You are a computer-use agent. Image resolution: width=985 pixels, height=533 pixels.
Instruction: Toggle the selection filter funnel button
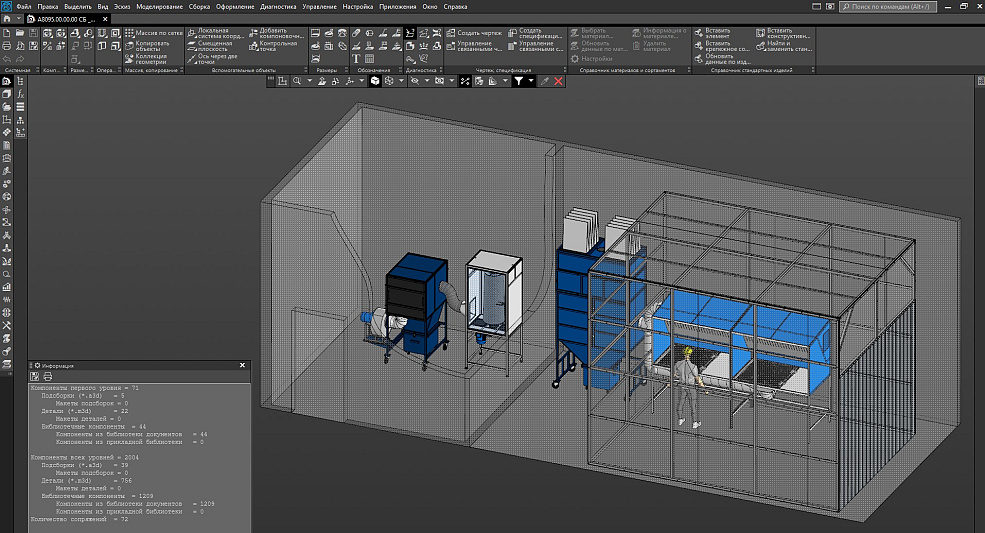(519, 81)
